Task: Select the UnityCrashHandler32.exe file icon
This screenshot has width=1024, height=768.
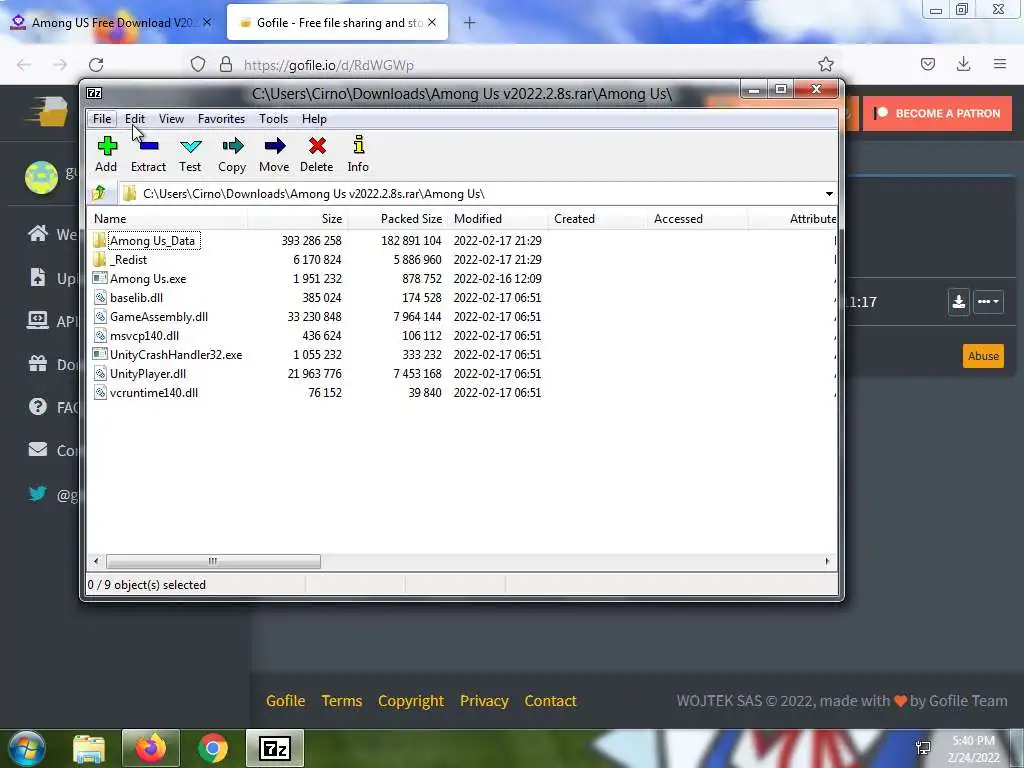Action: coord(99,355)
